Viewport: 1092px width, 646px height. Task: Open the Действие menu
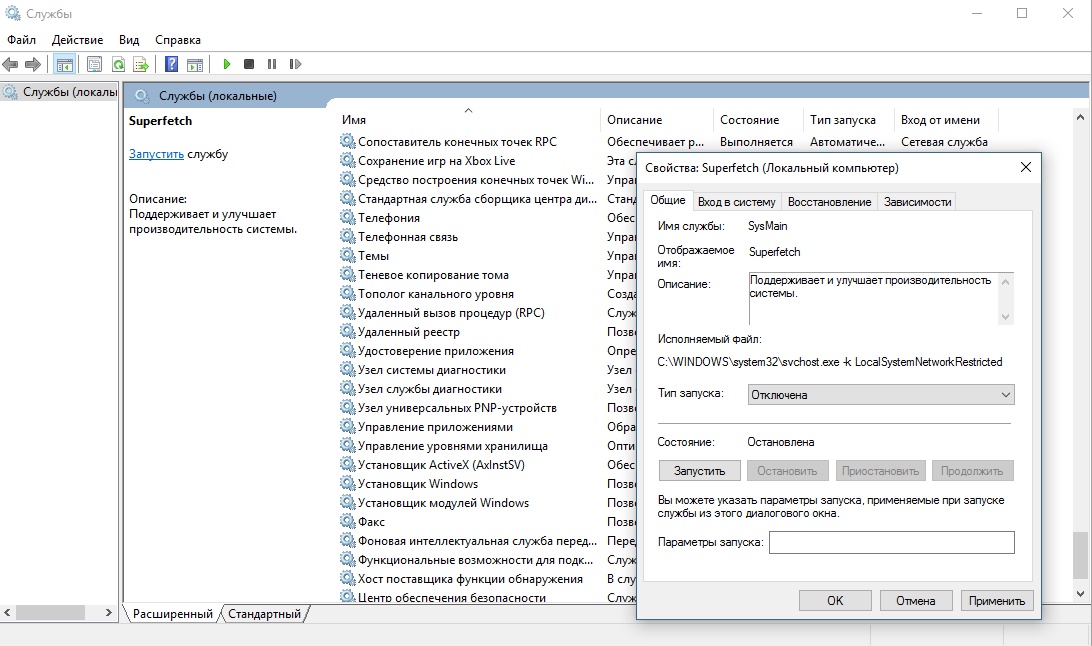tap(77, 39)
